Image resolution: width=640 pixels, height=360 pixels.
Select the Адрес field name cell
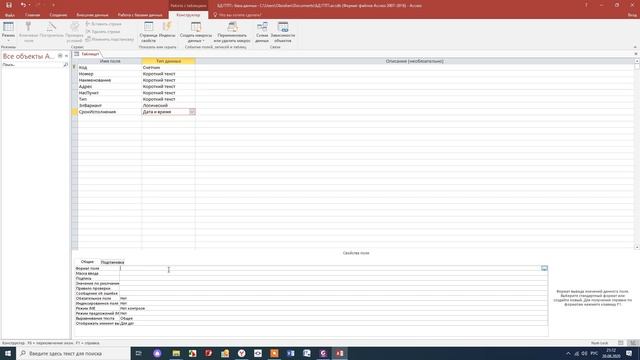click(x=109, y=87)
